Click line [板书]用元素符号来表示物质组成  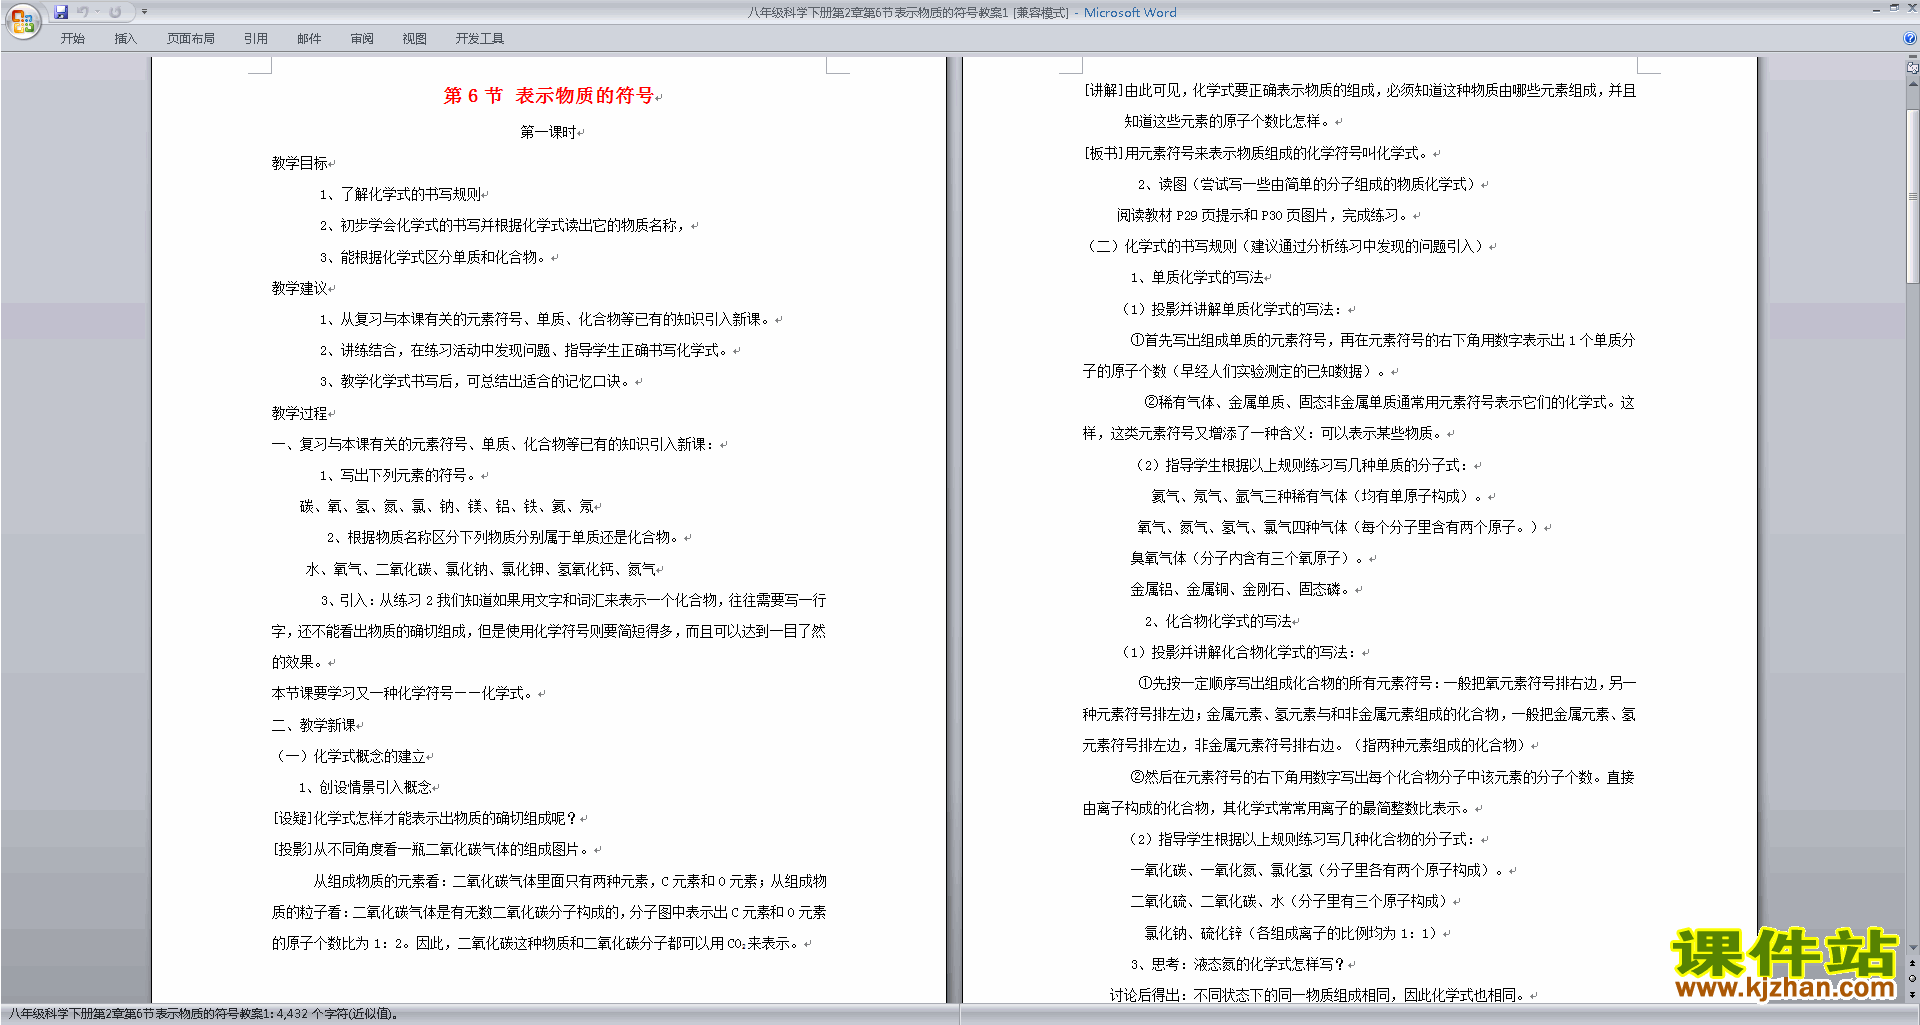1259,153
